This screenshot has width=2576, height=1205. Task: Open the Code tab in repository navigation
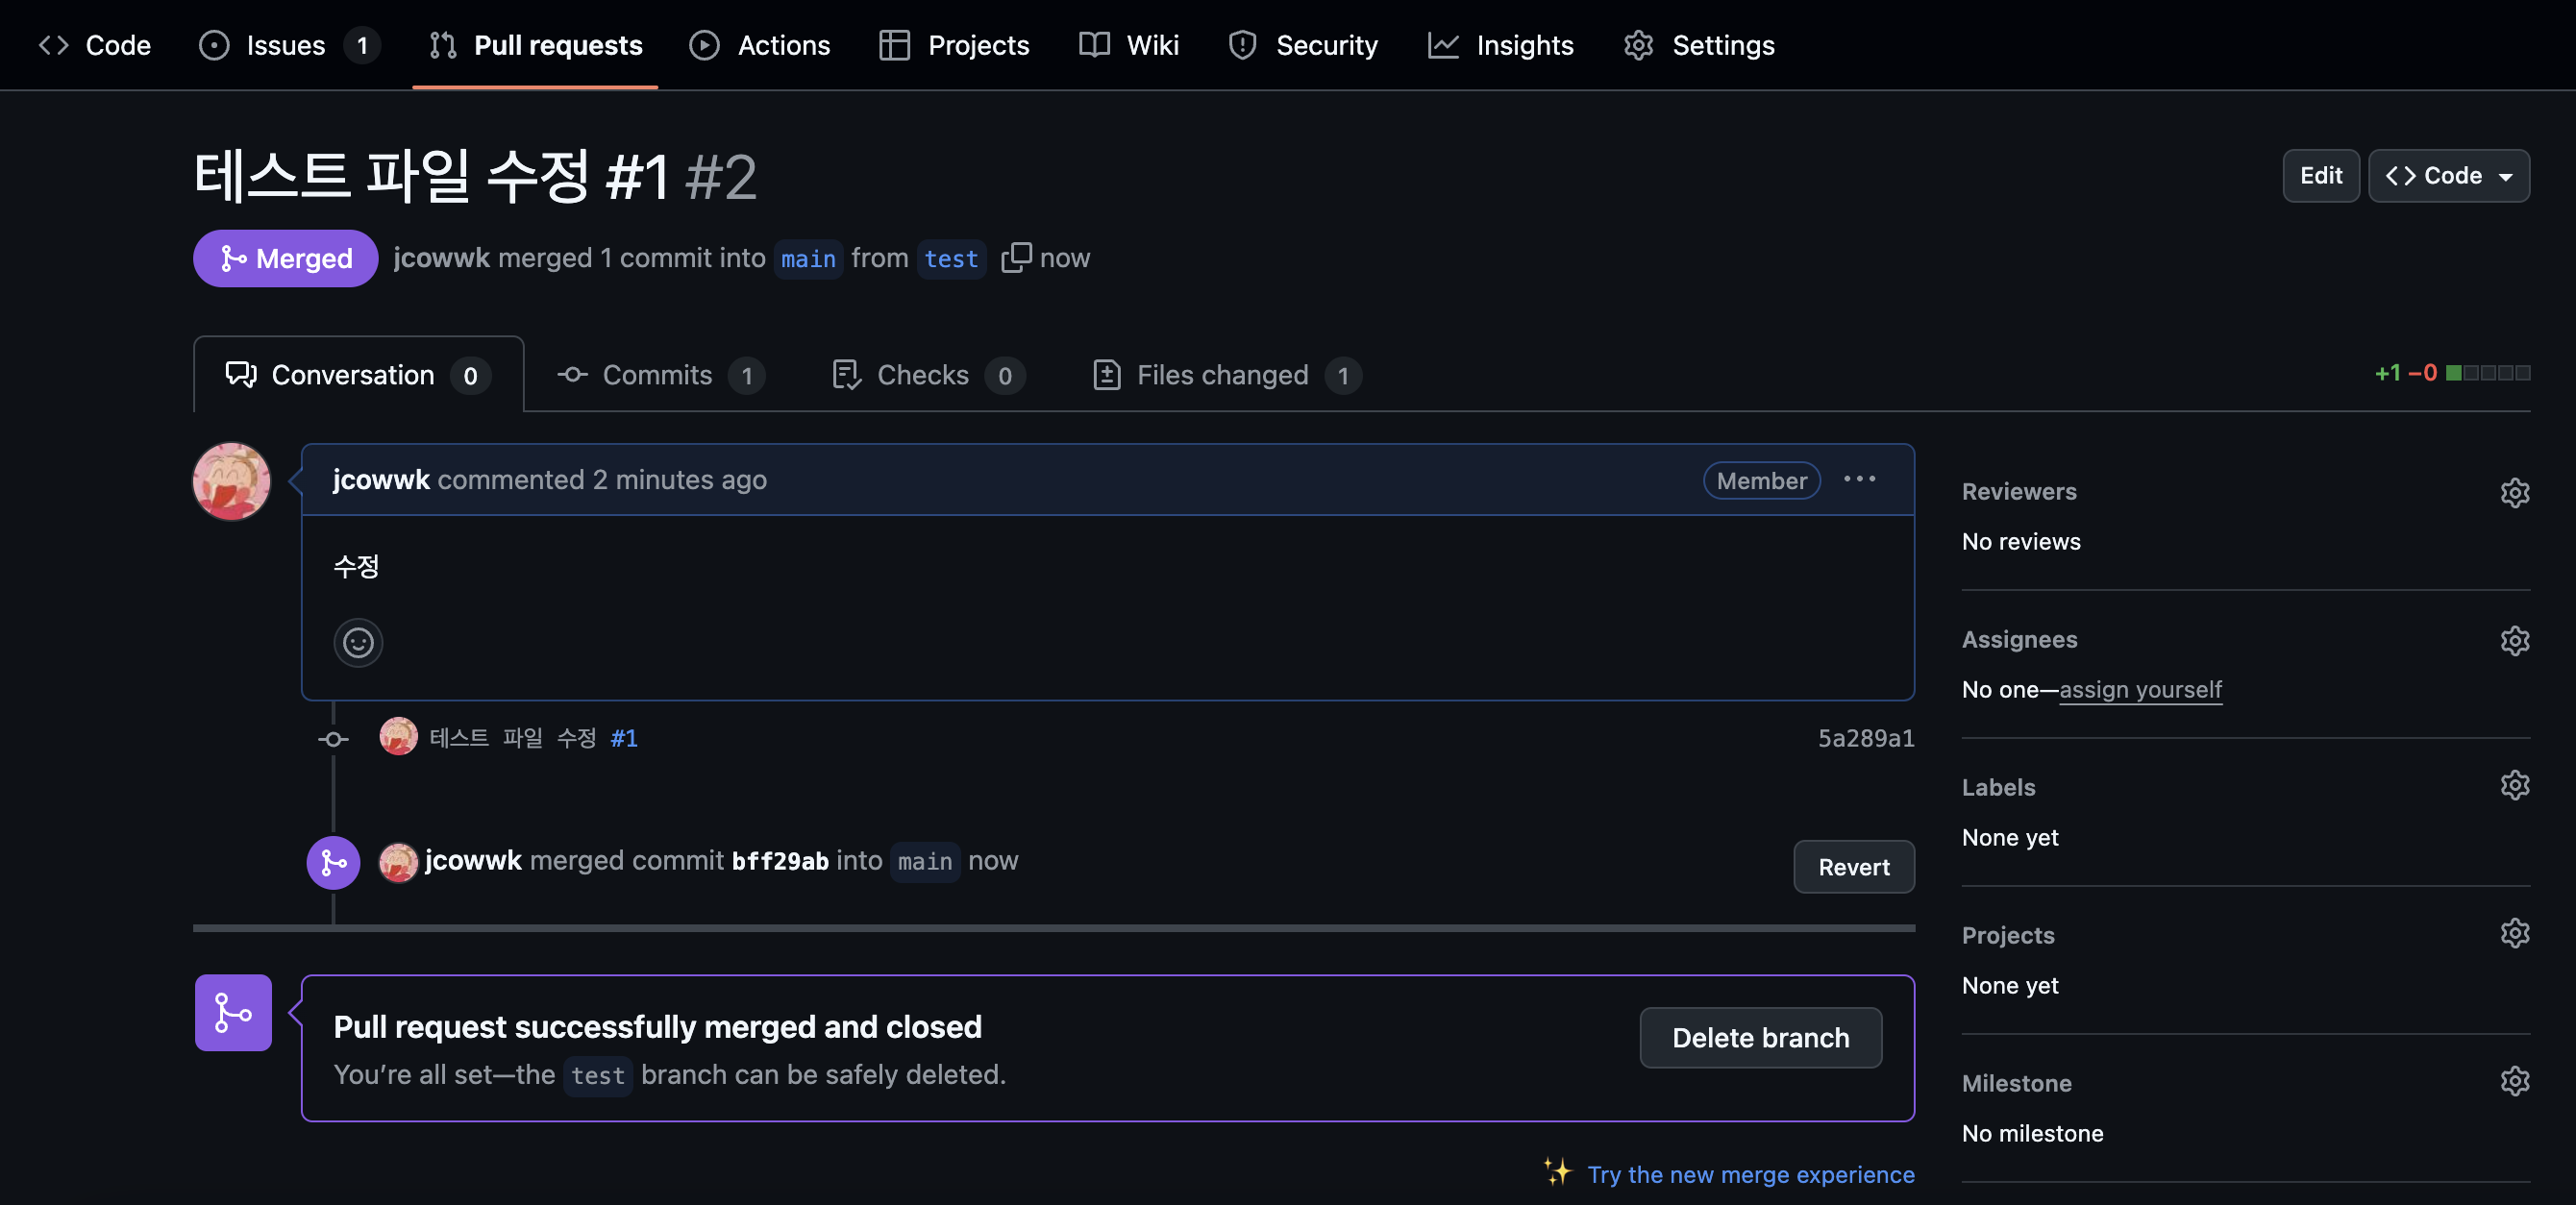click(94, 45)
